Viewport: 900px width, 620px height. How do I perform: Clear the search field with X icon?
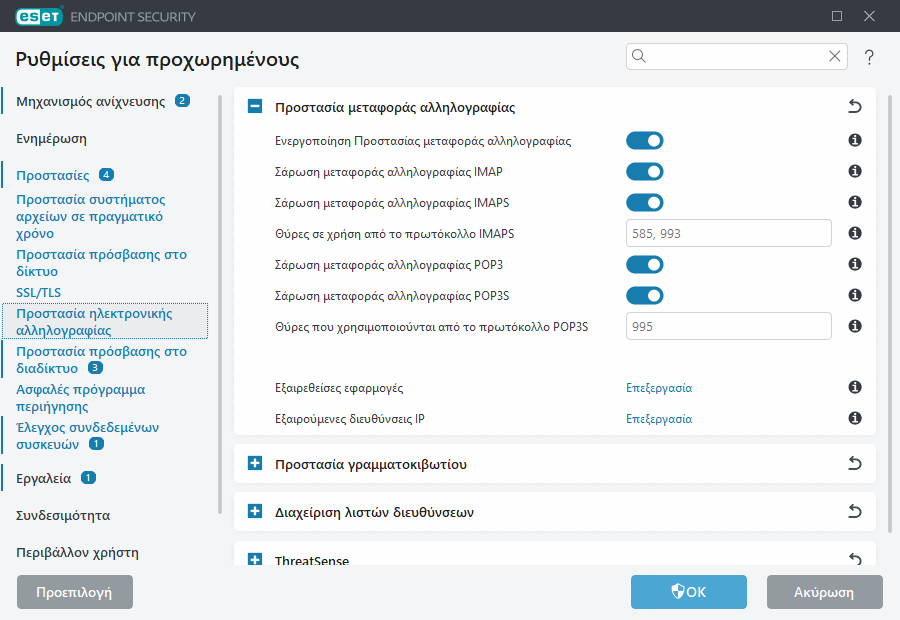click(835, 56)
